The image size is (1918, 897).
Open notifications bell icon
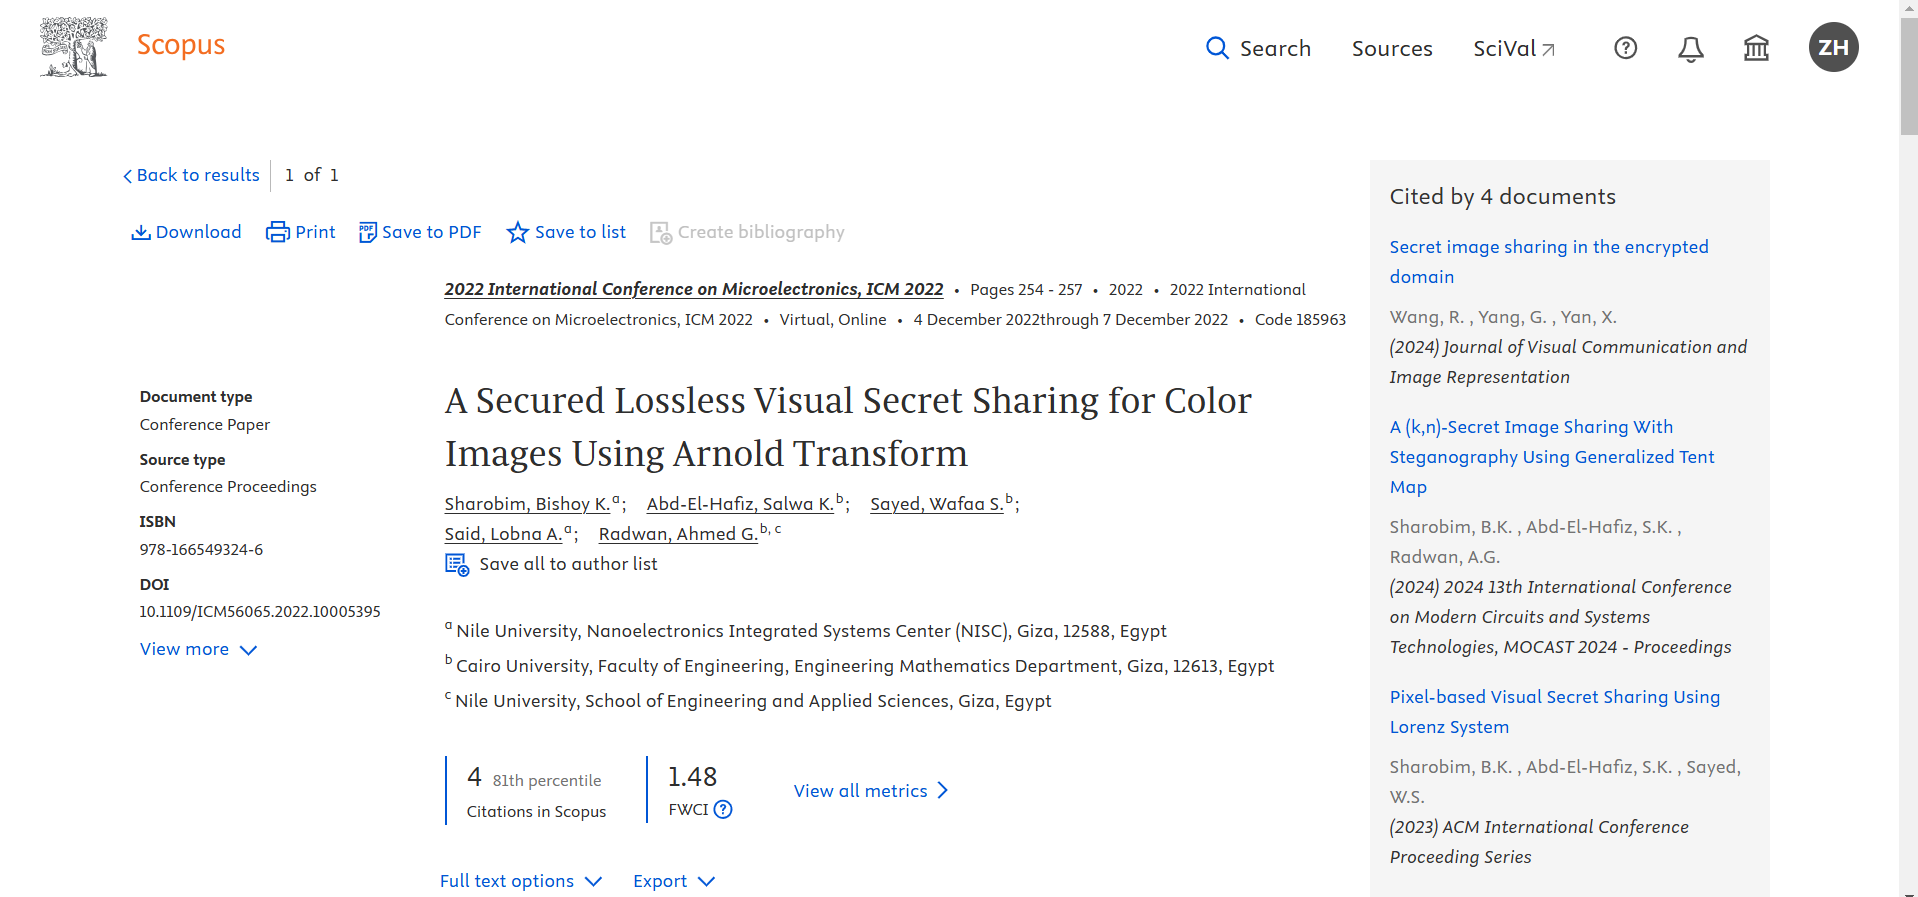click(x=1690, y=48)
